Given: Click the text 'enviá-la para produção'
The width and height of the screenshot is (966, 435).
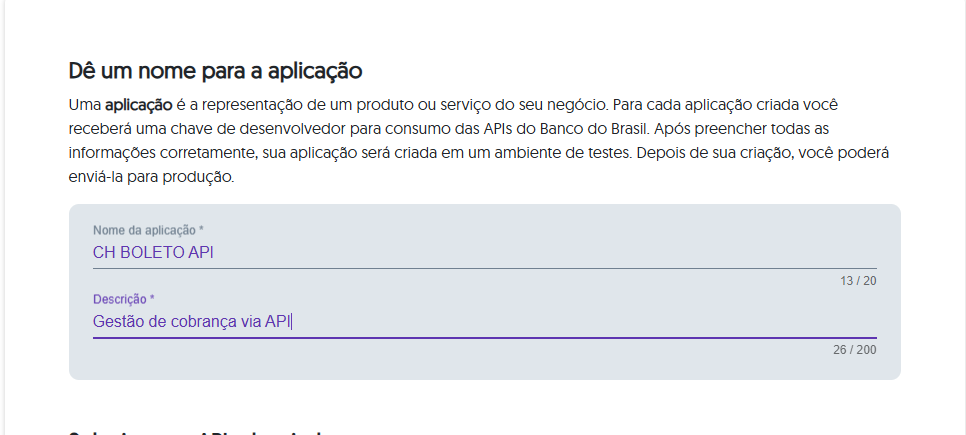Looking at the screenshot, I should [151, 177].
